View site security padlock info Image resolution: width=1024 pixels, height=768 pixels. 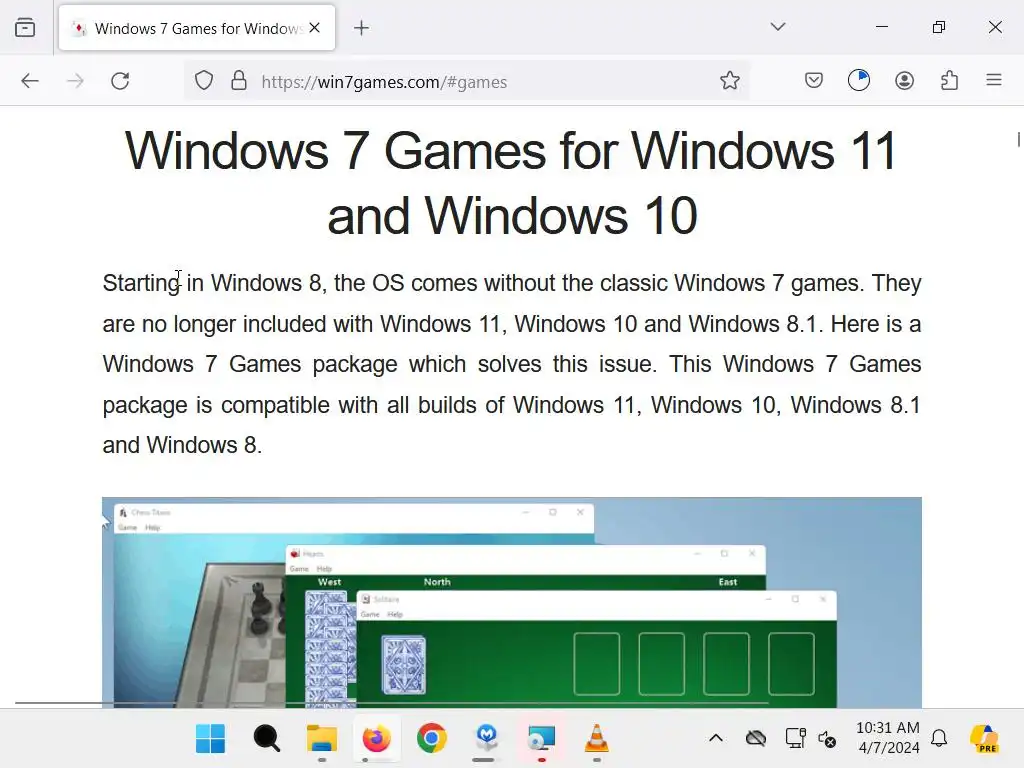[x=239, y=81]
